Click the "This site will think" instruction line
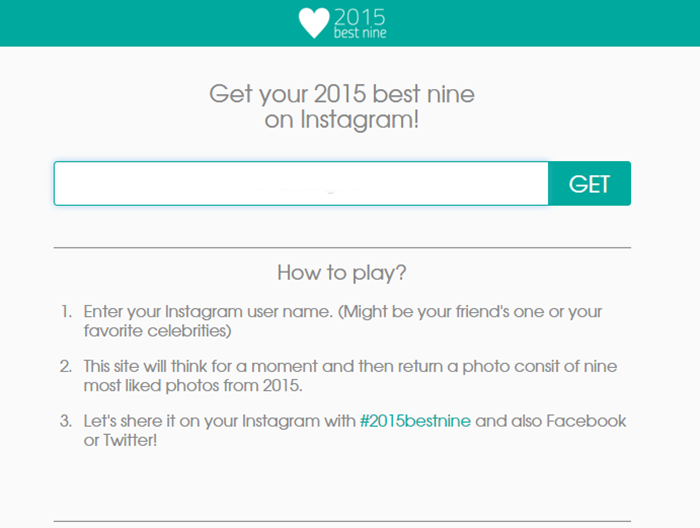 tap(350, 366)
